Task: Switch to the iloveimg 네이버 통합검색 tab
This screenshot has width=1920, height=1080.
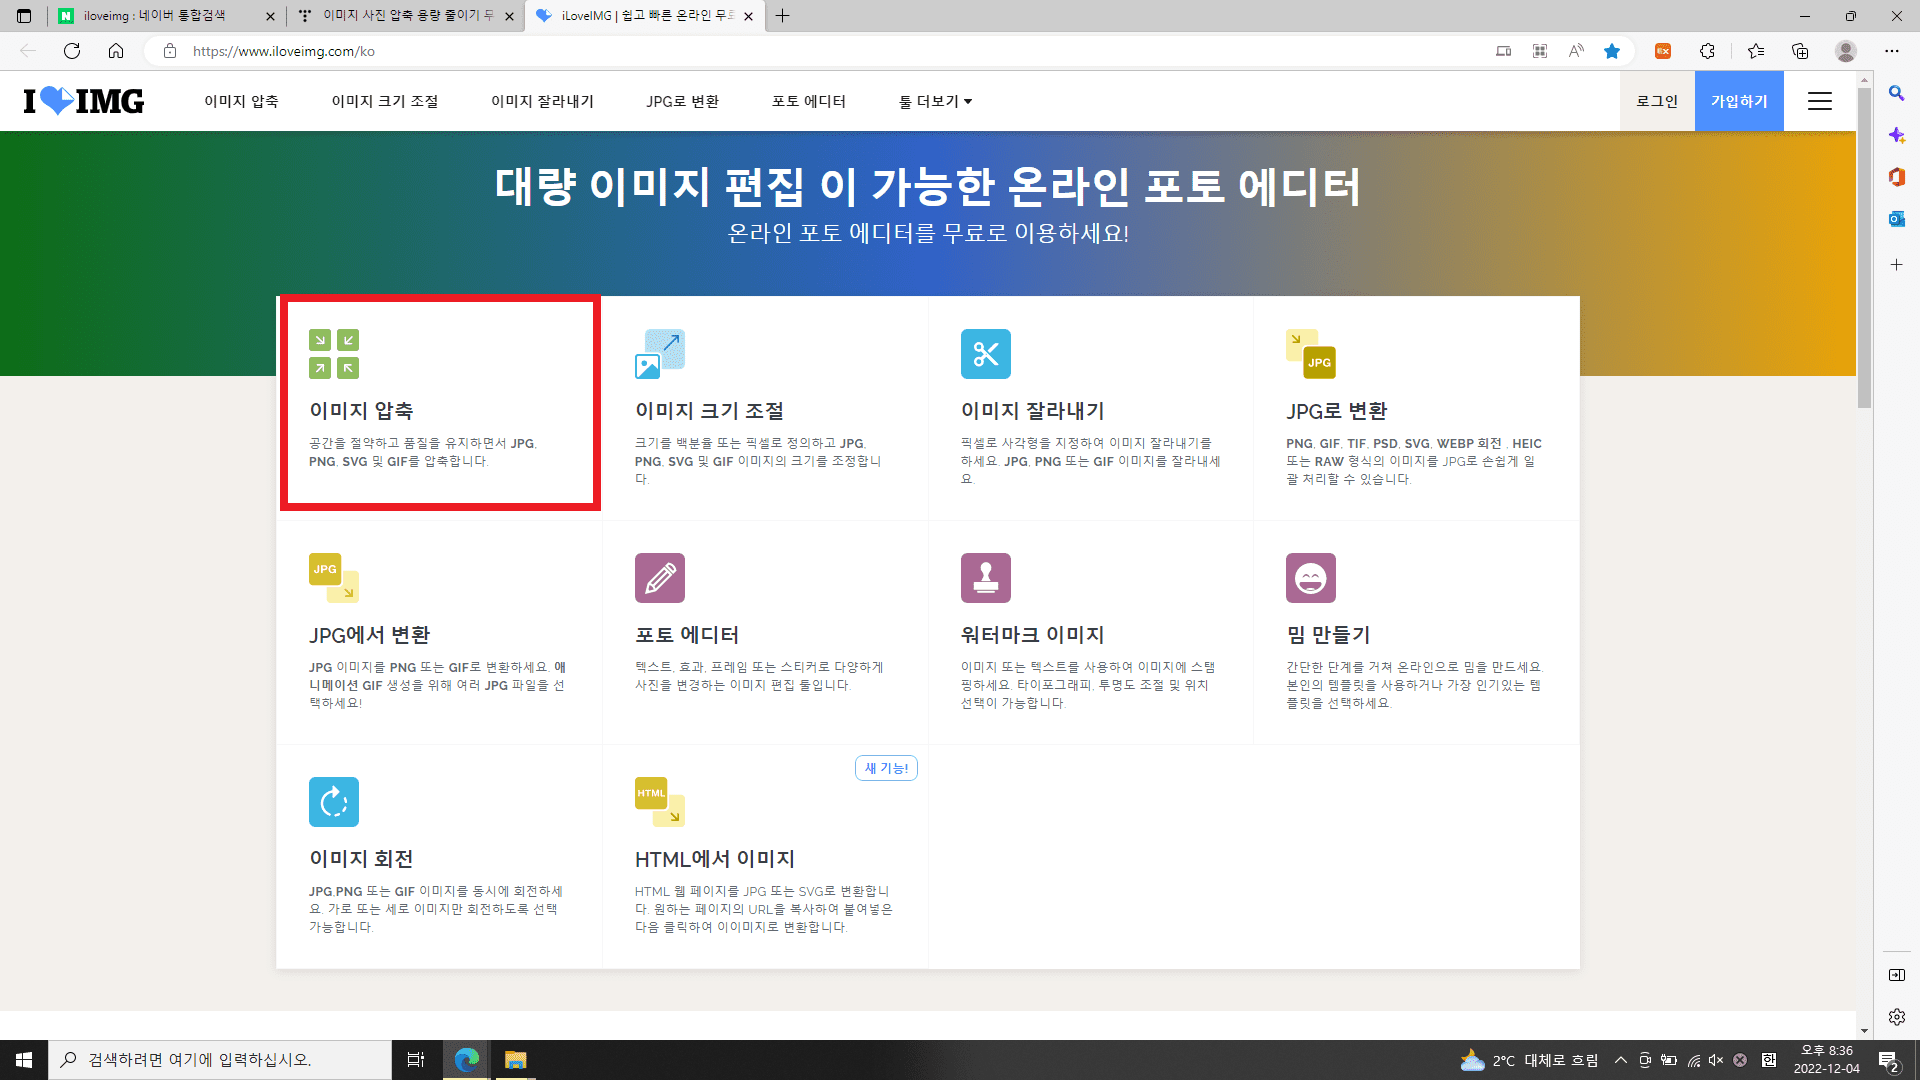Action: click(167, 16)
